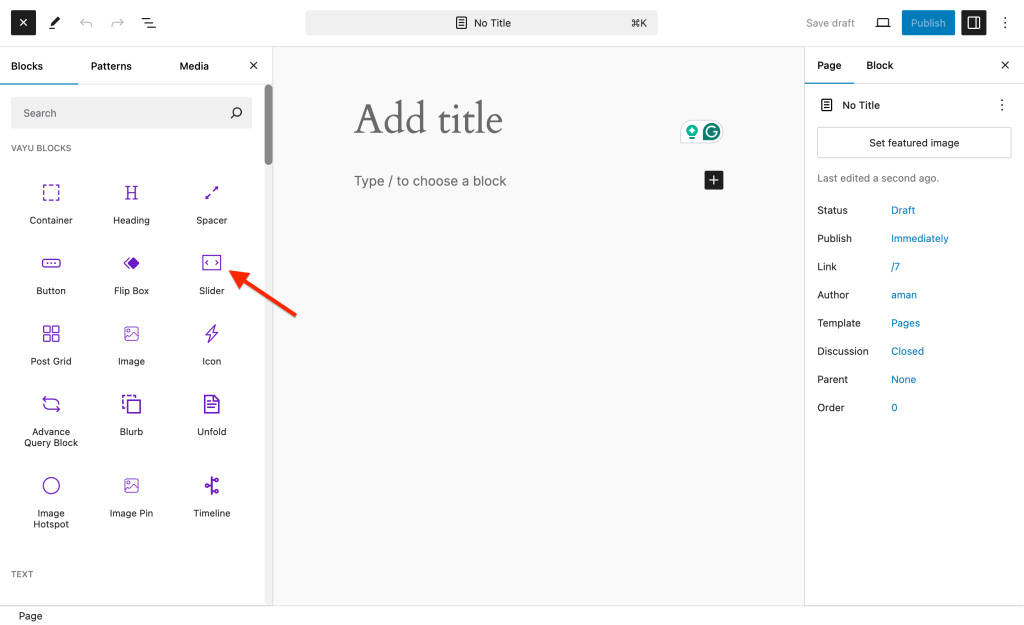1024x625 pixels.
Task: Add a Container block
Action: tap(51, 202)
